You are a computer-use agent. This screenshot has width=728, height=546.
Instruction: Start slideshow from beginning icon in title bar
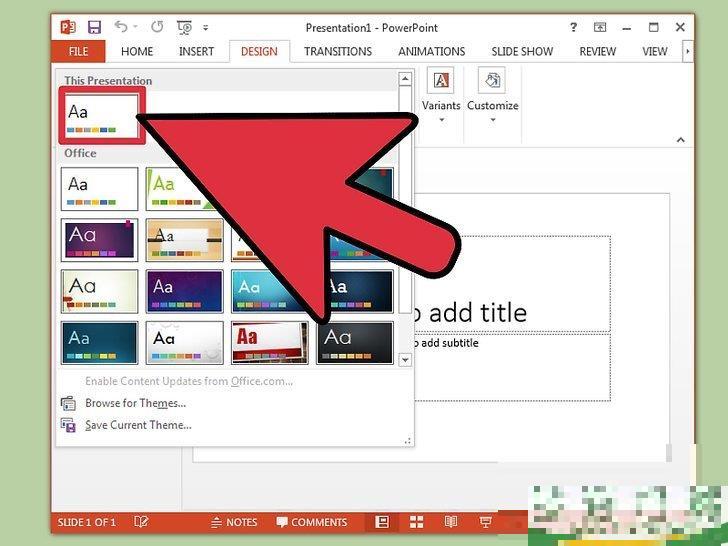184,27
